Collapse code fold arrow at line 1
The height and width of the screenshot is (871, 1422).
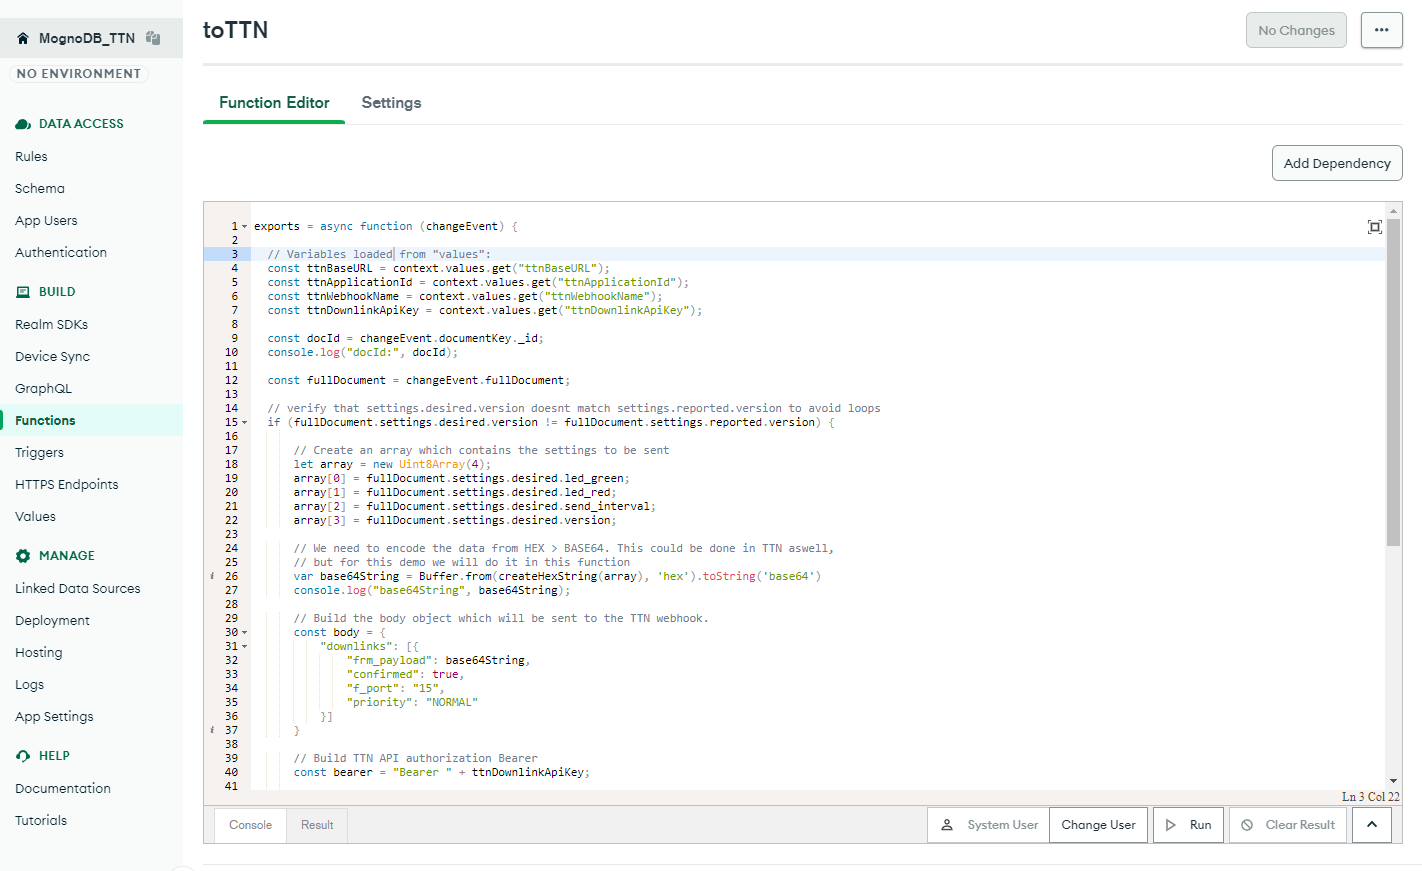245,227
